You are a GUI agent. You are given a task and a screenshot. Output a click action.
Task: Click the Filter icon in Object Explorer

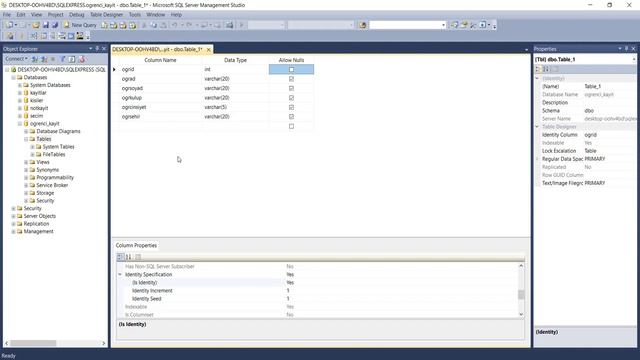[x=62, y=59]
